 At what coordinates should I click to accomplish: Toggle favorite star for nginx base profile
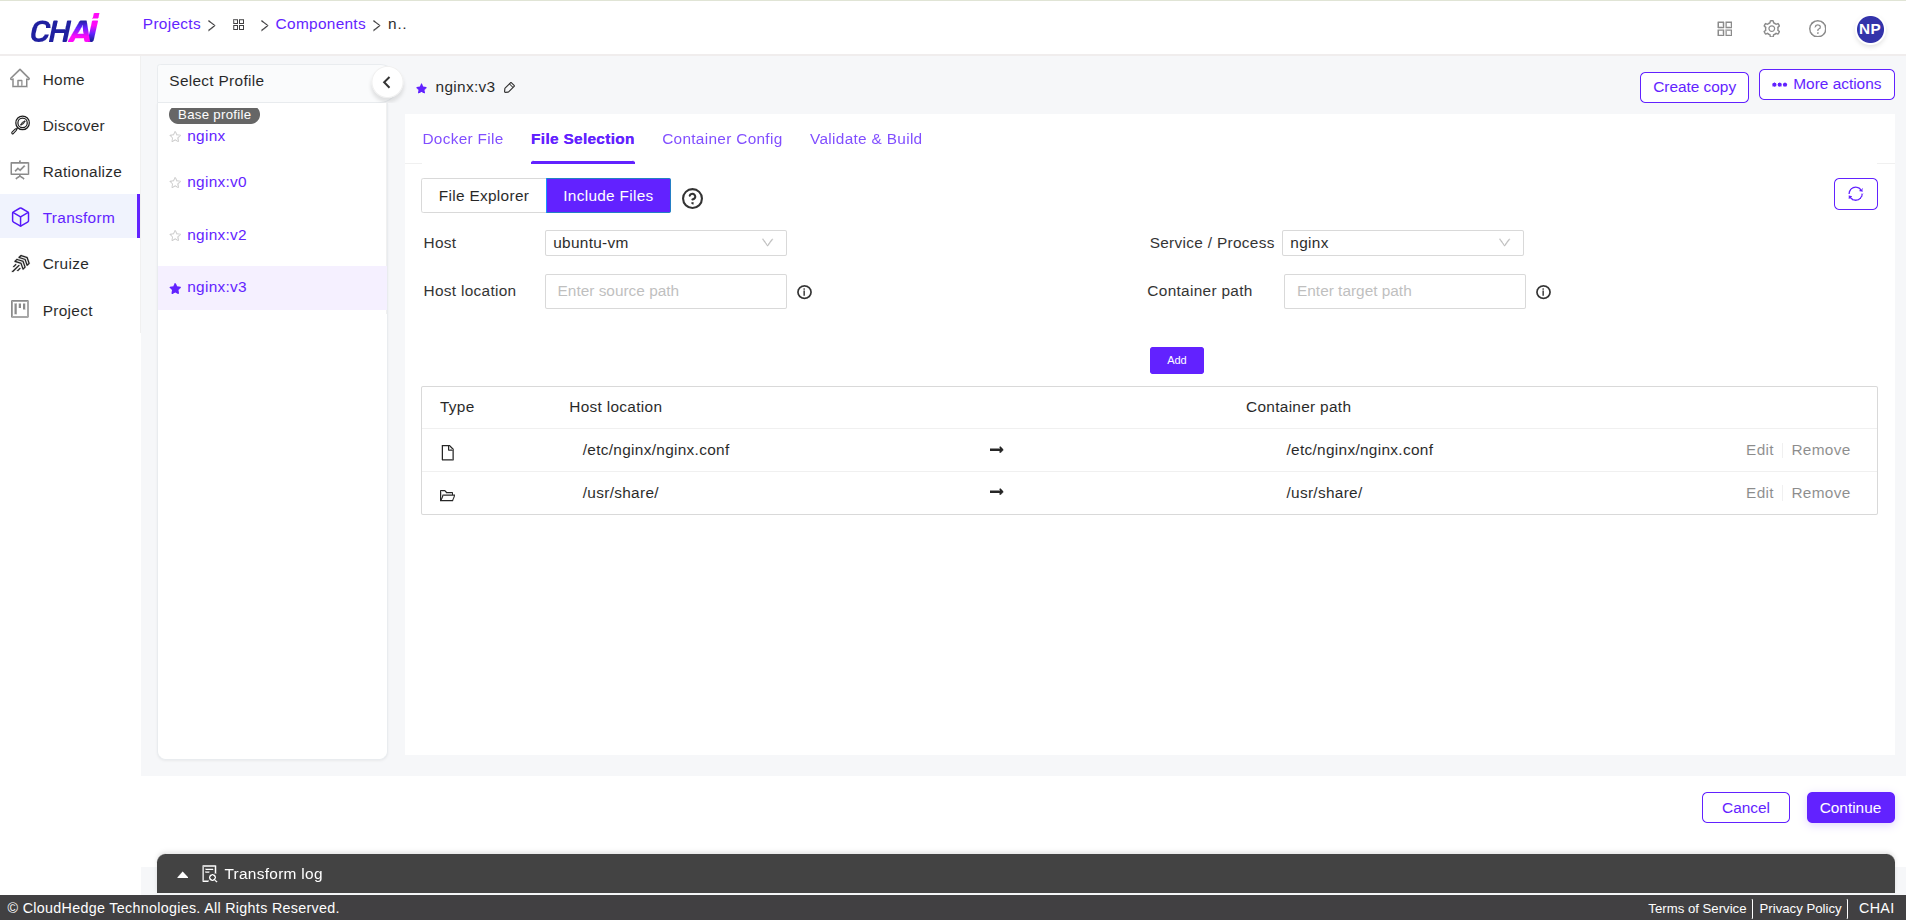[x=176, y=137]
